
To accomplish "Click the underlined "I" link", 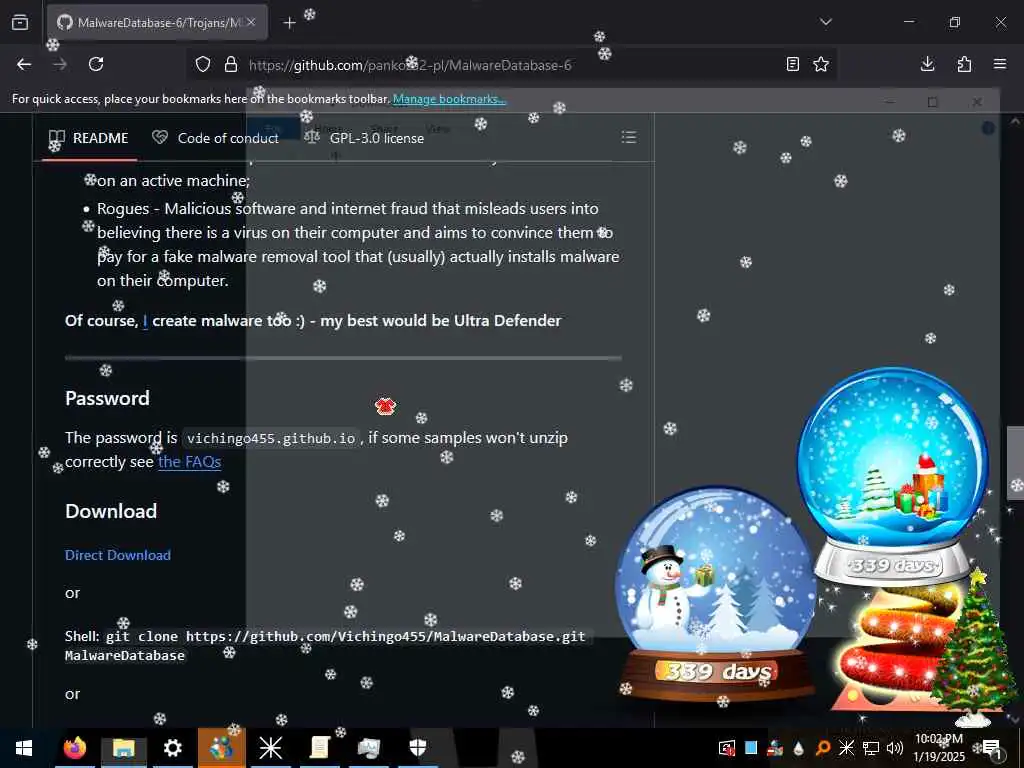I will [145, 321].
